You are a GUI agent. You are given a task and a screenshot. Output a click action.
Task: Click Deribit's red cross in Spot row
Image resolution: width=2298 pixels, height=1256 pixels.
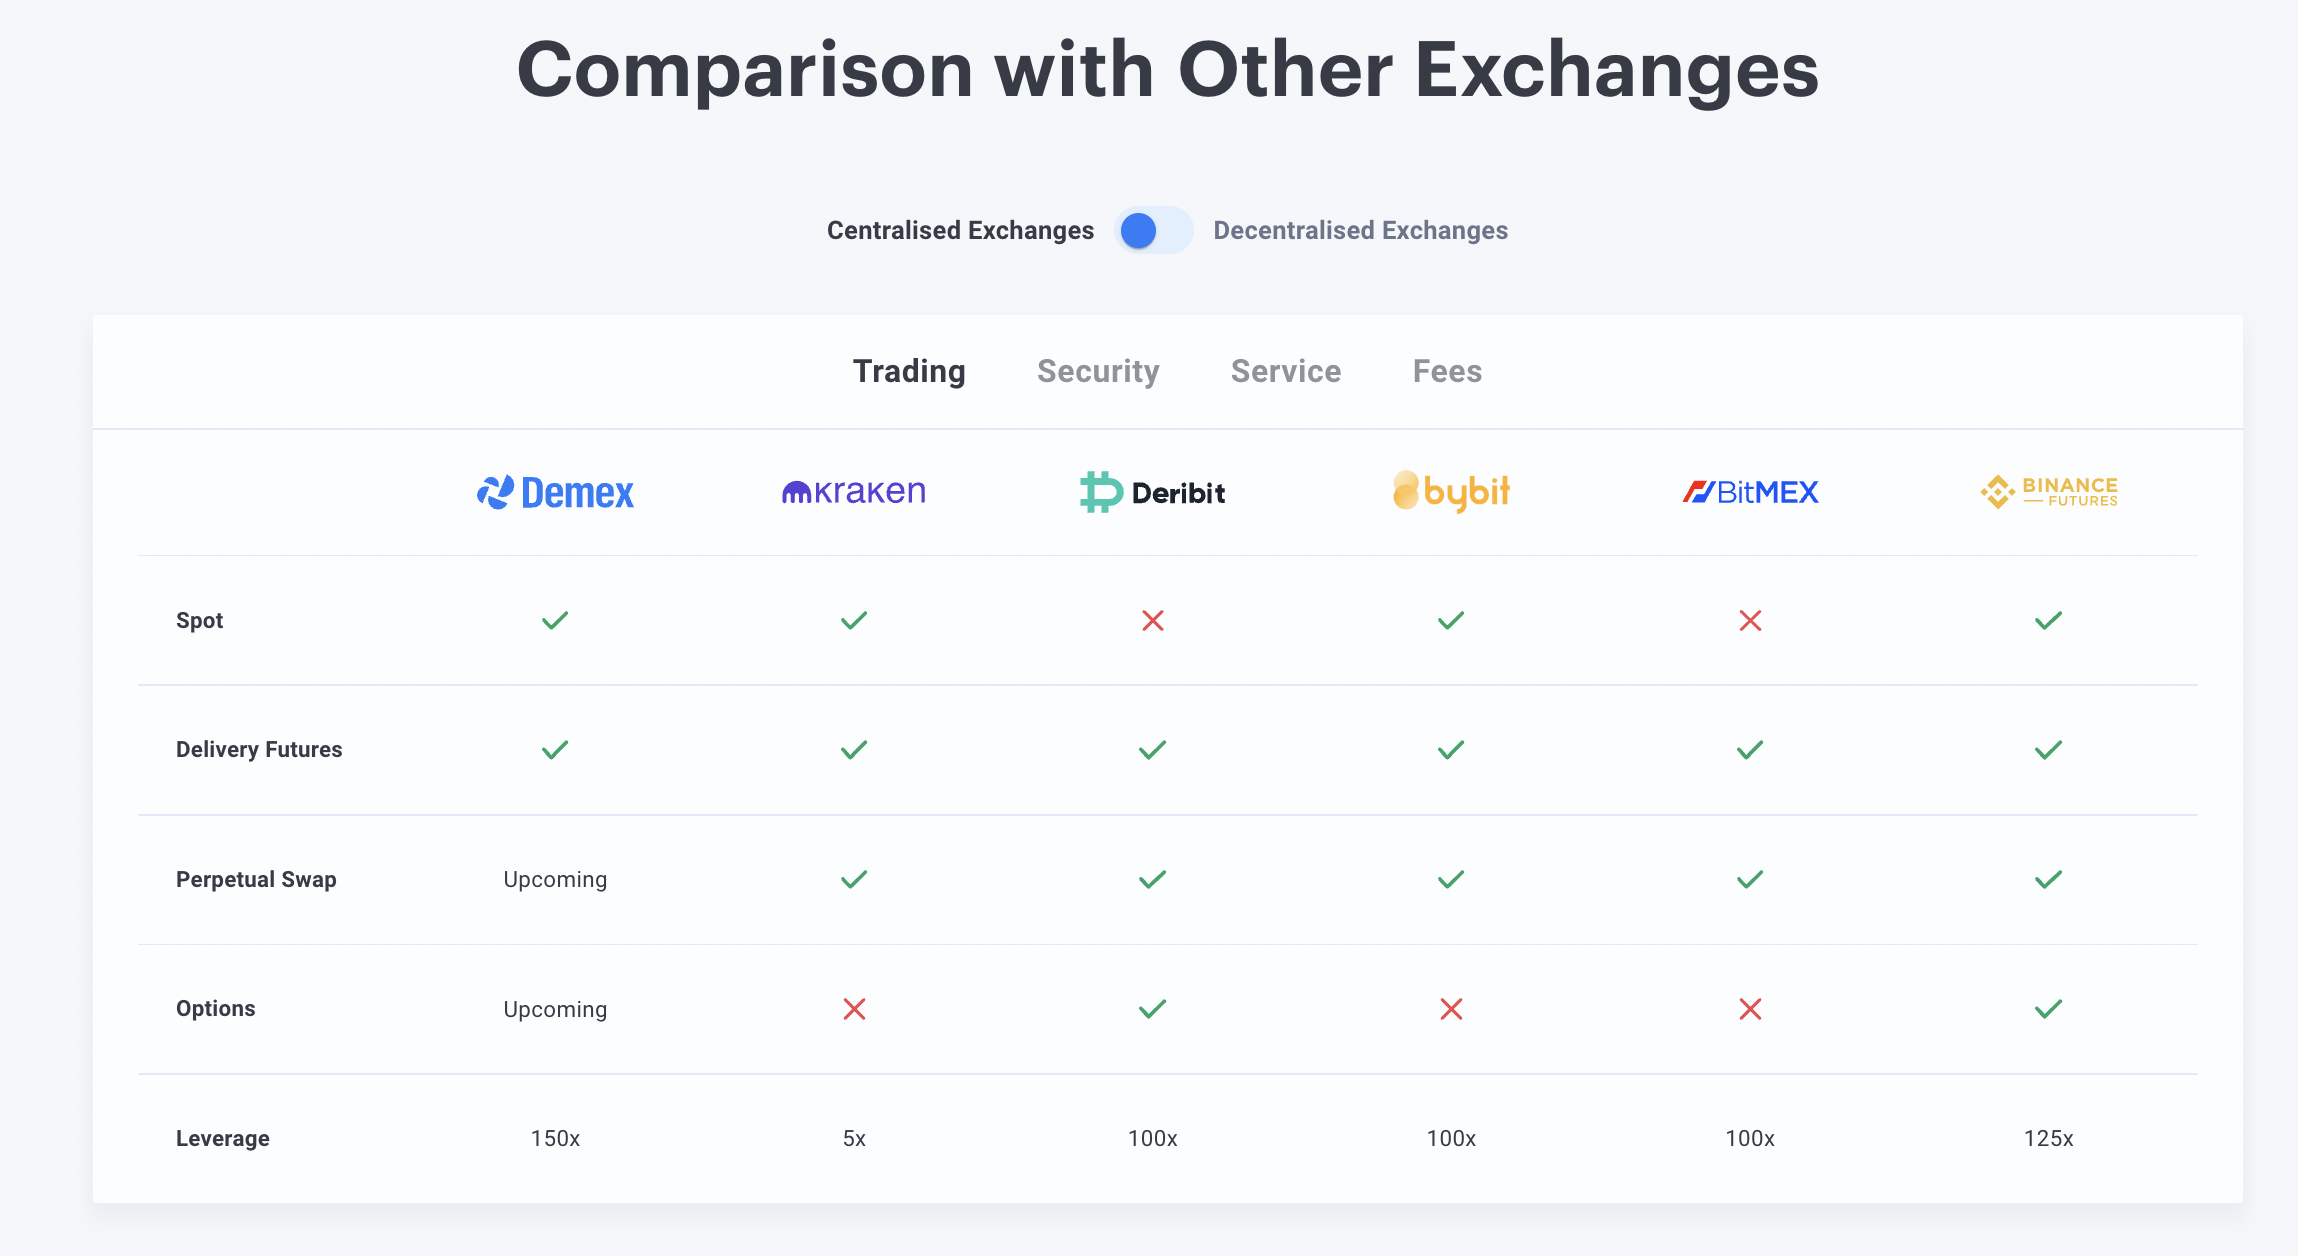coord(1153,621)
